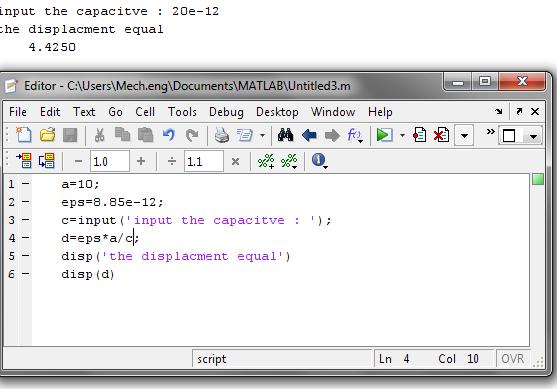This screenshot has height=389, width=557.
Task: Print the script
Action: pyautogui.click(x=222, y=135)
